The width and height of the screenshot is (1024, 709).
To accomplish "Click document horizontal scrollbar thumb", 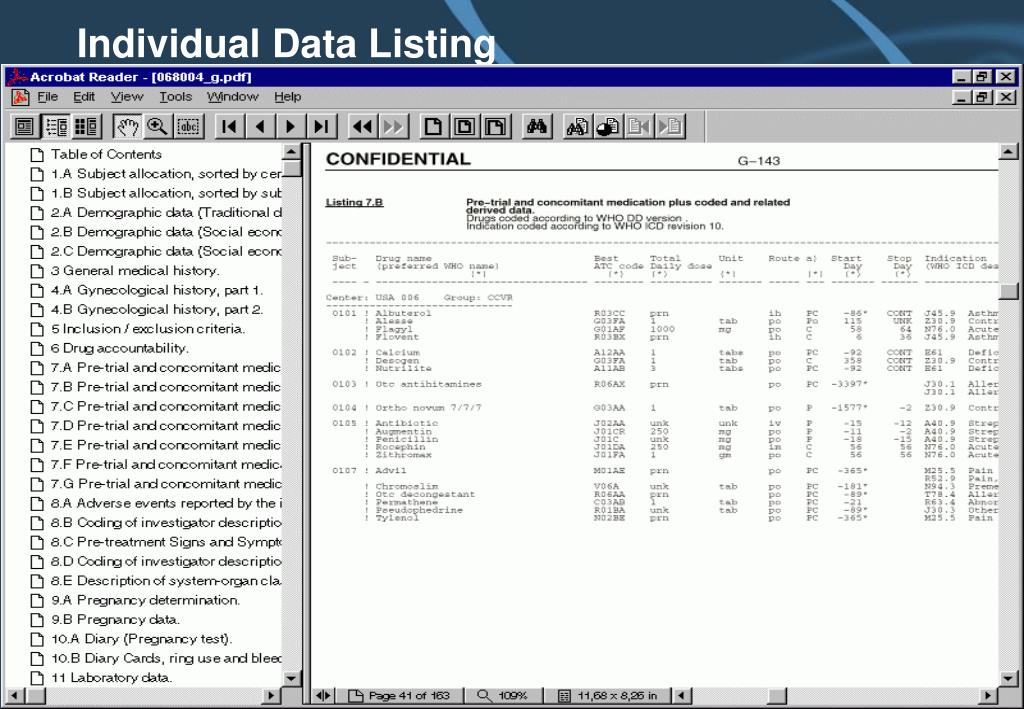I will (776, 696).
